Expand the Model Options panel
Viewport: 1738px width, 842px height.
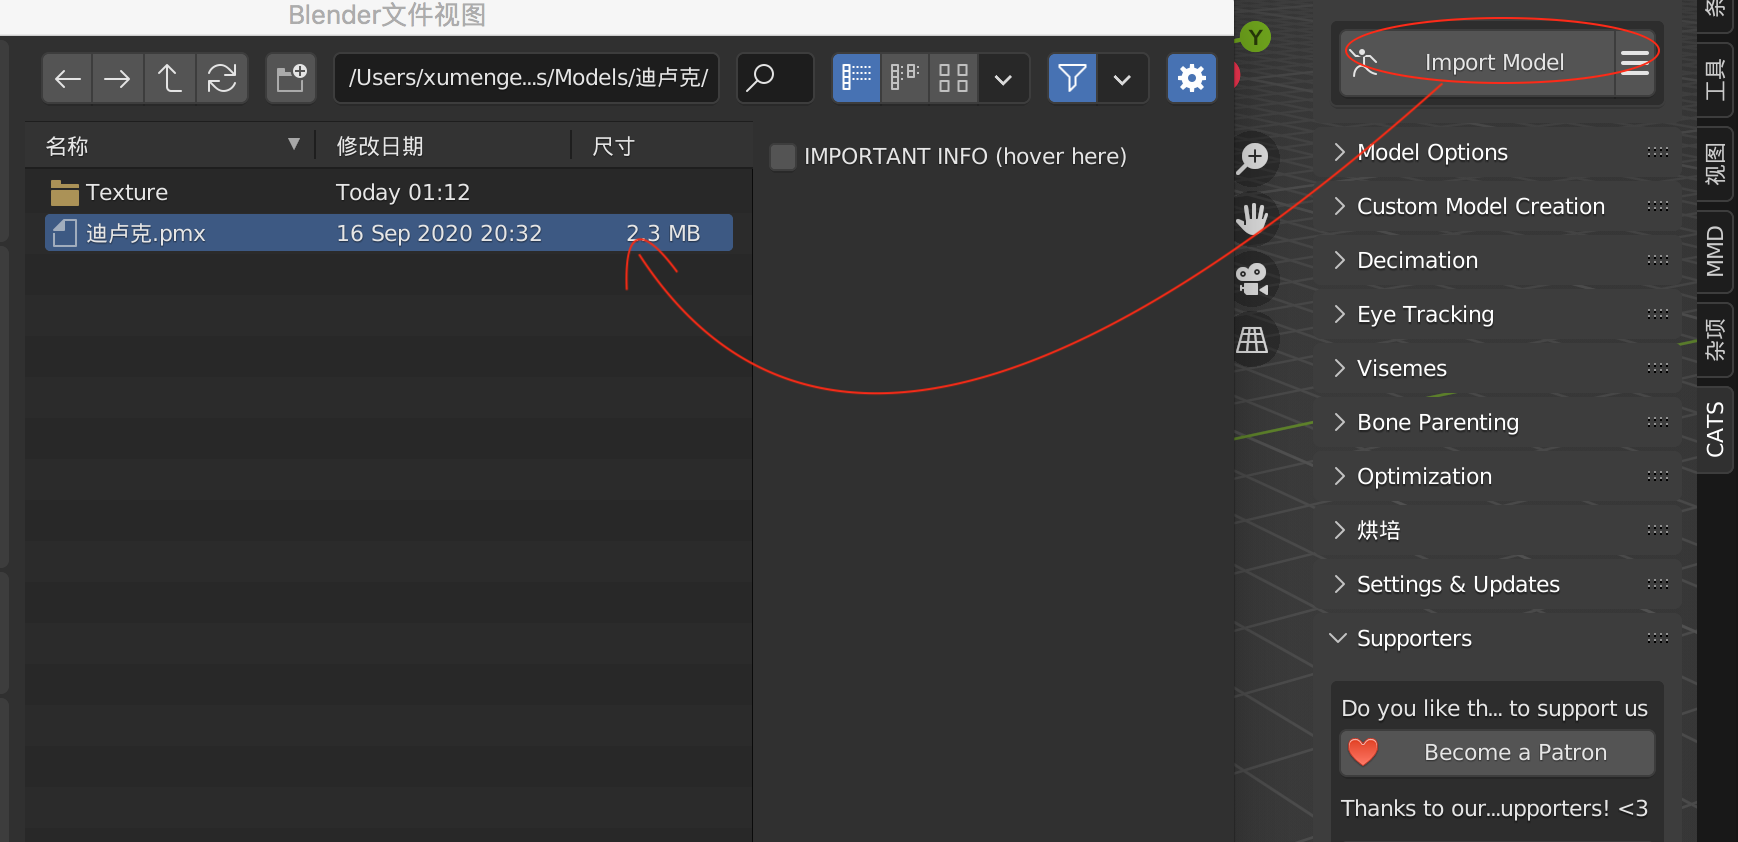click(1432, 152)
